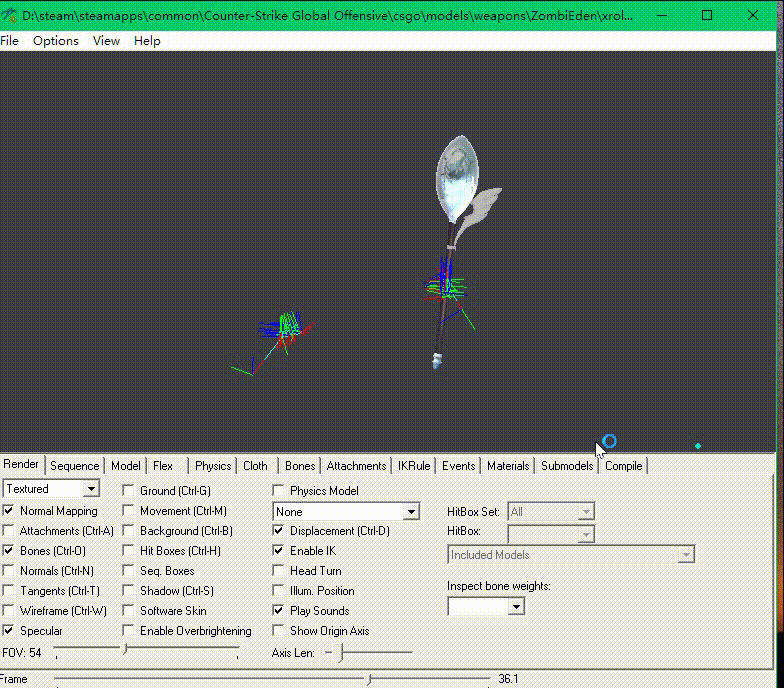Enable Shadow (Ctrl-S) checkbox
Screen dimensions: 784x688
pos(128,590)
